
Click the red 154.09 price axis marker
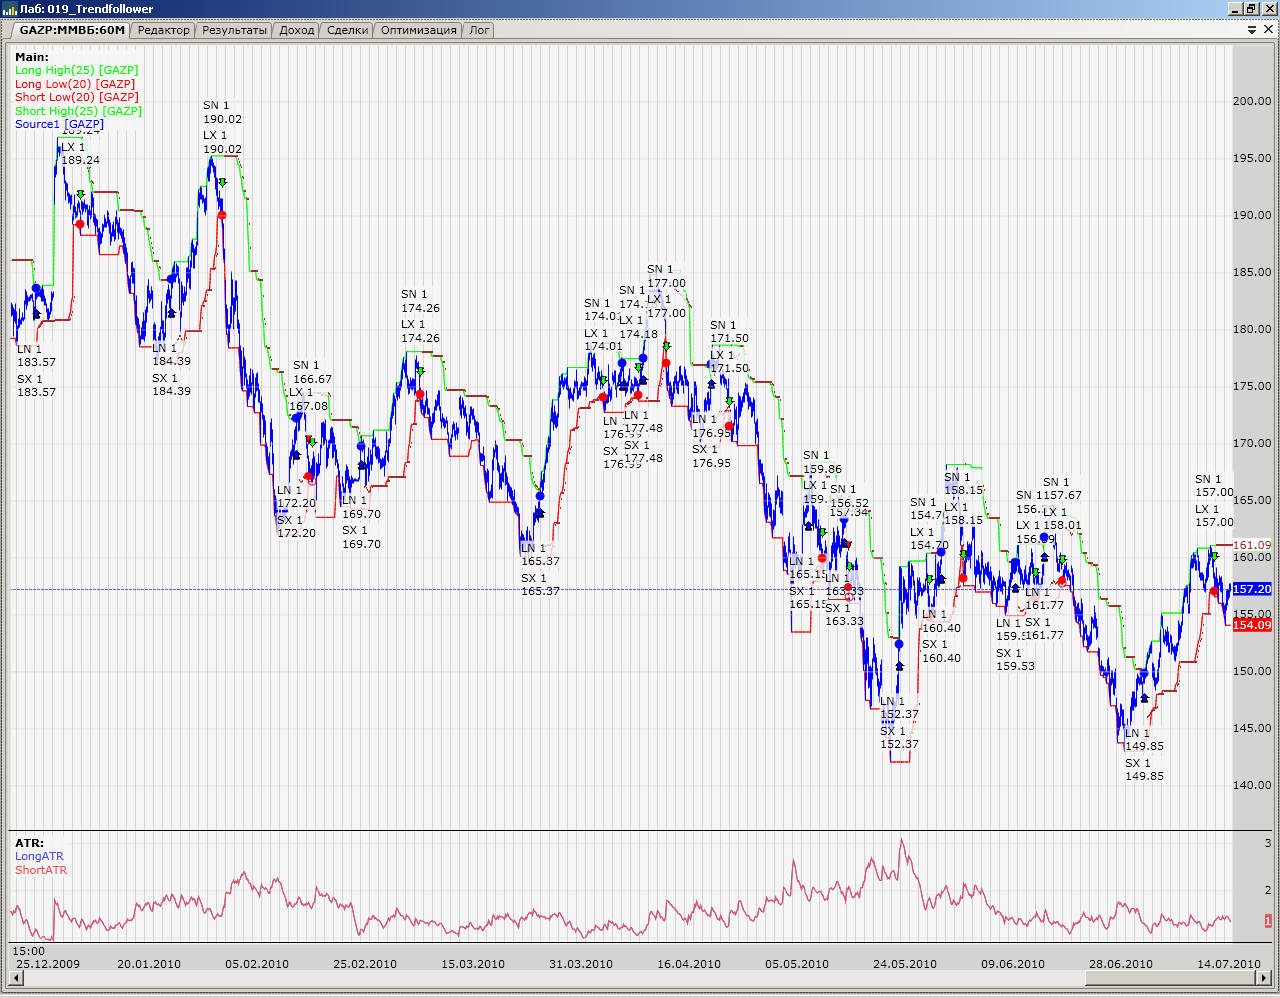click(x=1252, y=625)
